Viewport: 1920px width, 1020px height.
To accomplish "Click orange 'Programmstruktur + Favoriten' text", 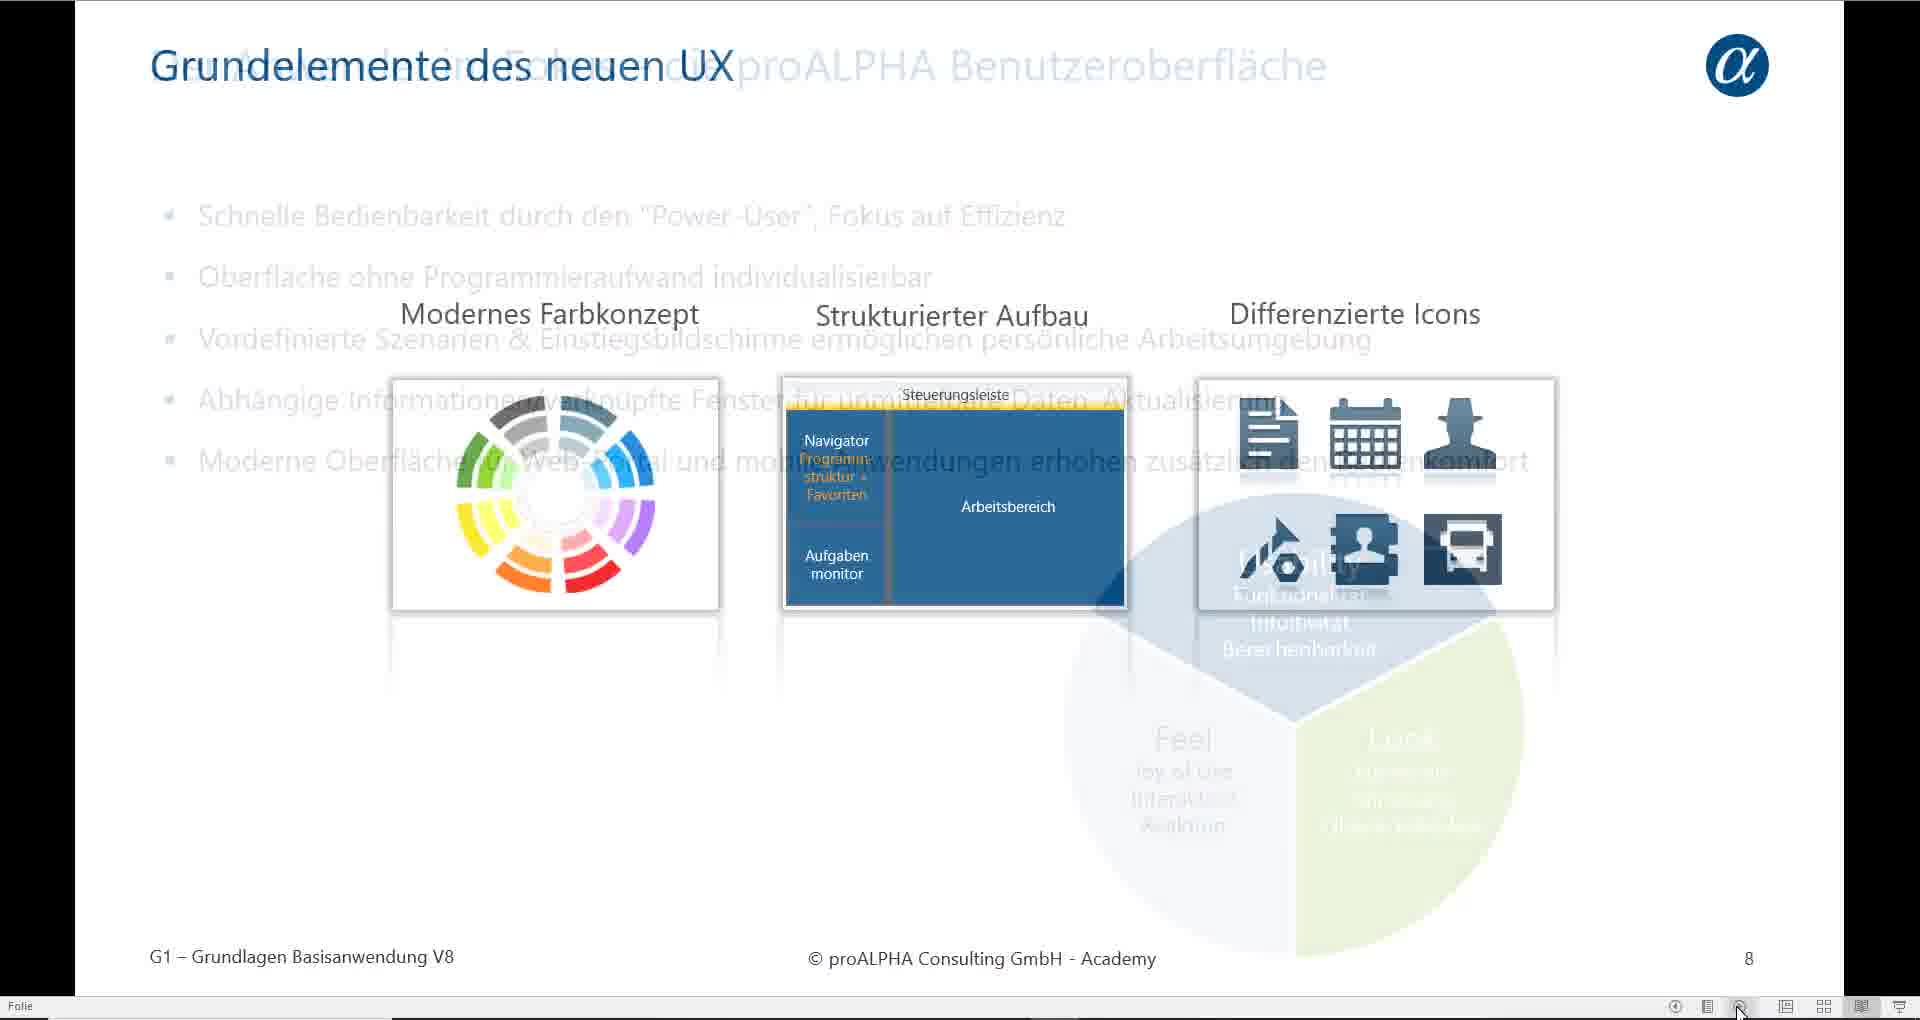I will pos(836,477).
